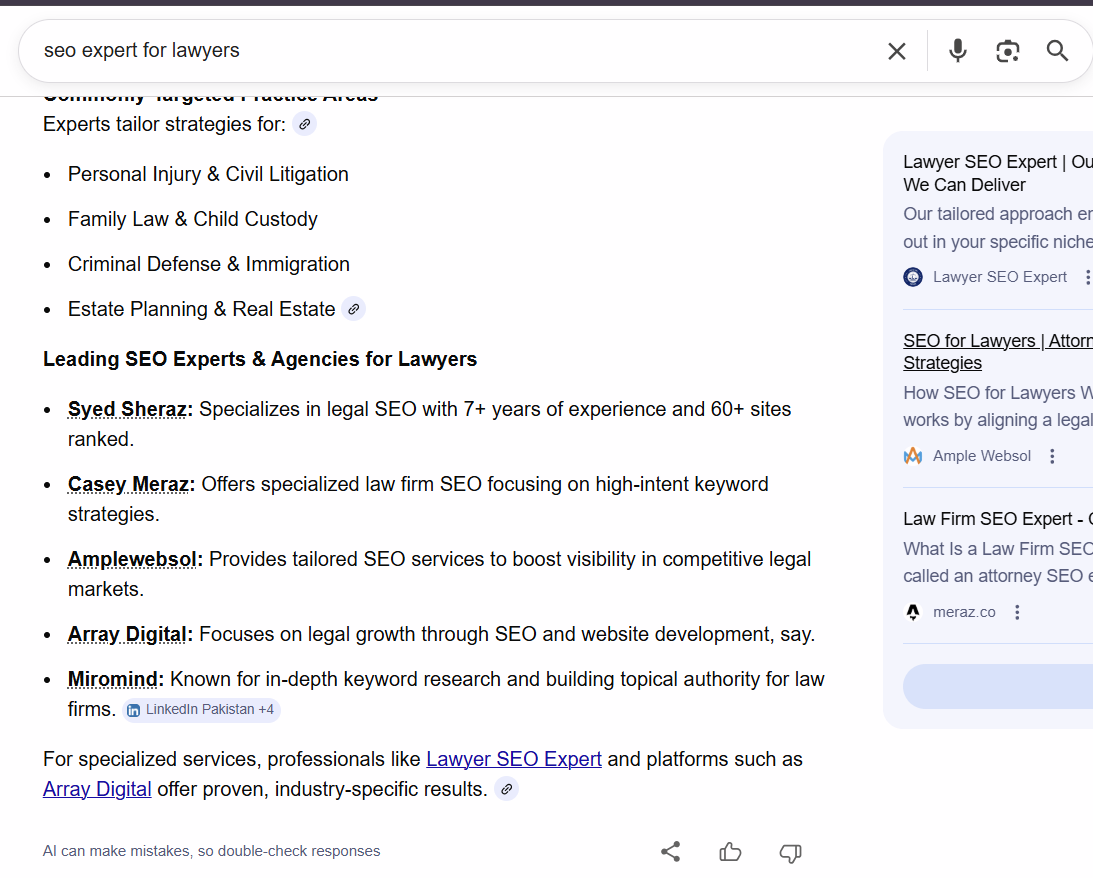
Task: Open the Lawyer SEO Expert hyperlink
Action: point(513,758)
